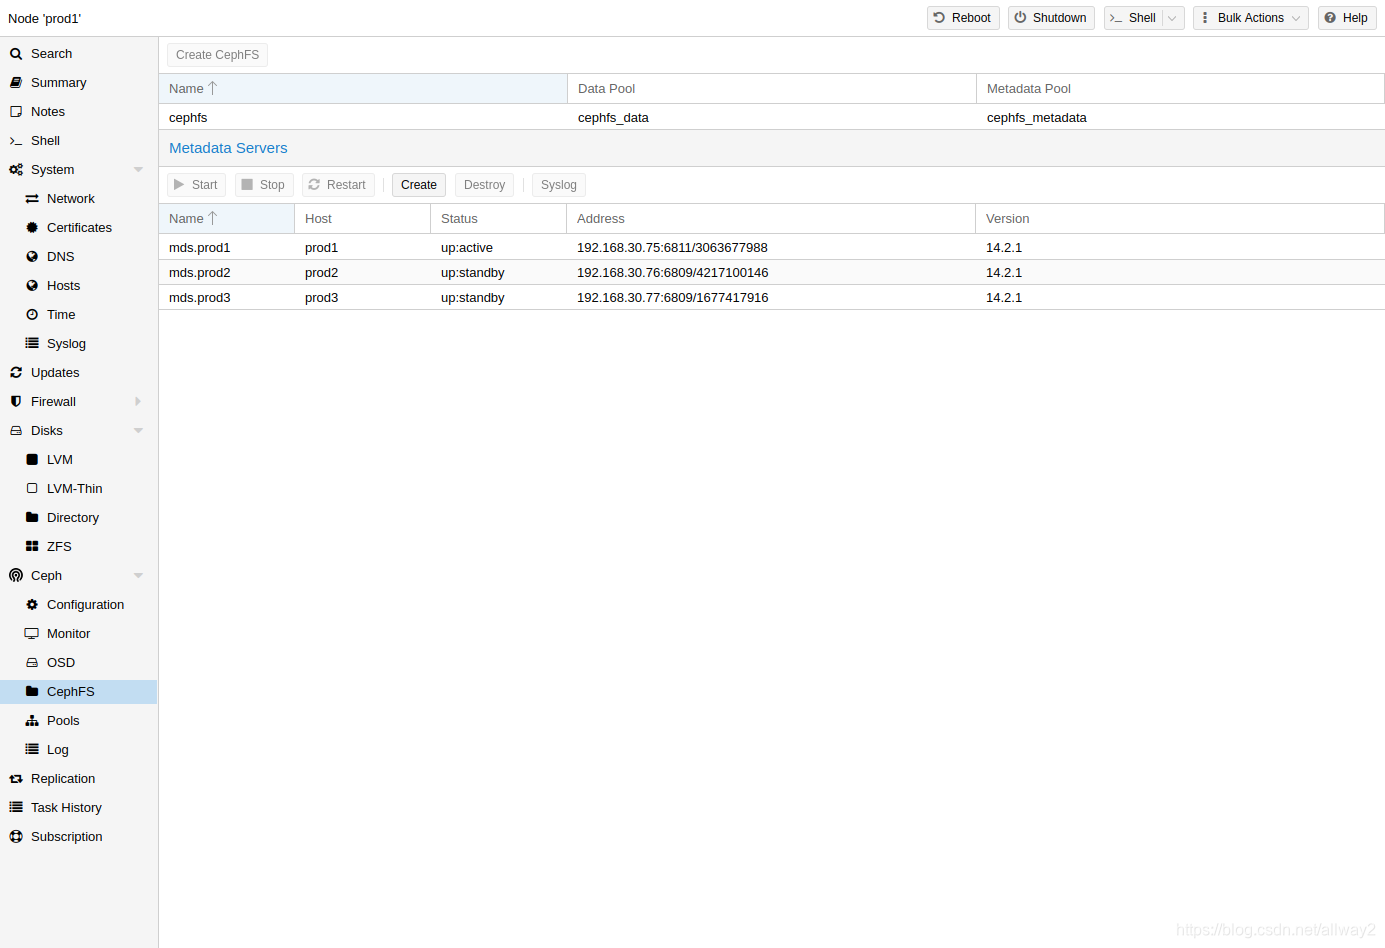Click the Task History list icon

coord(16,808)
